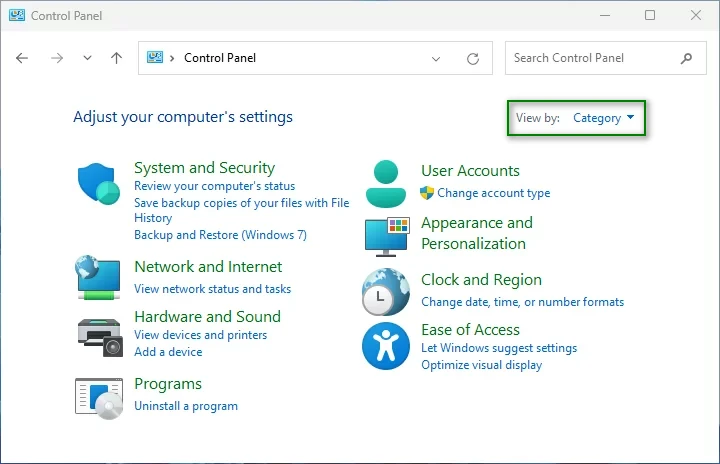Open User Accounts category
The height and width of the screenshot is (464, 720).
click(x=470, y=171)
